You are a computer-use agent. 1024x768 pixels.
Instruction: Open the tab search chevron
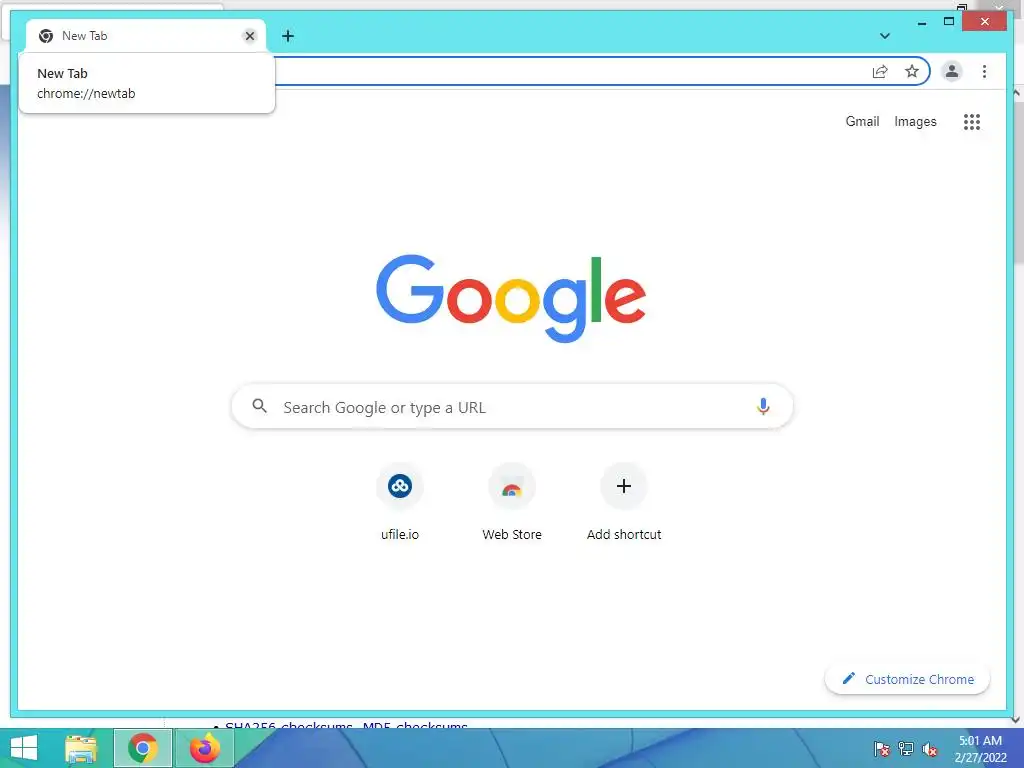884,36
